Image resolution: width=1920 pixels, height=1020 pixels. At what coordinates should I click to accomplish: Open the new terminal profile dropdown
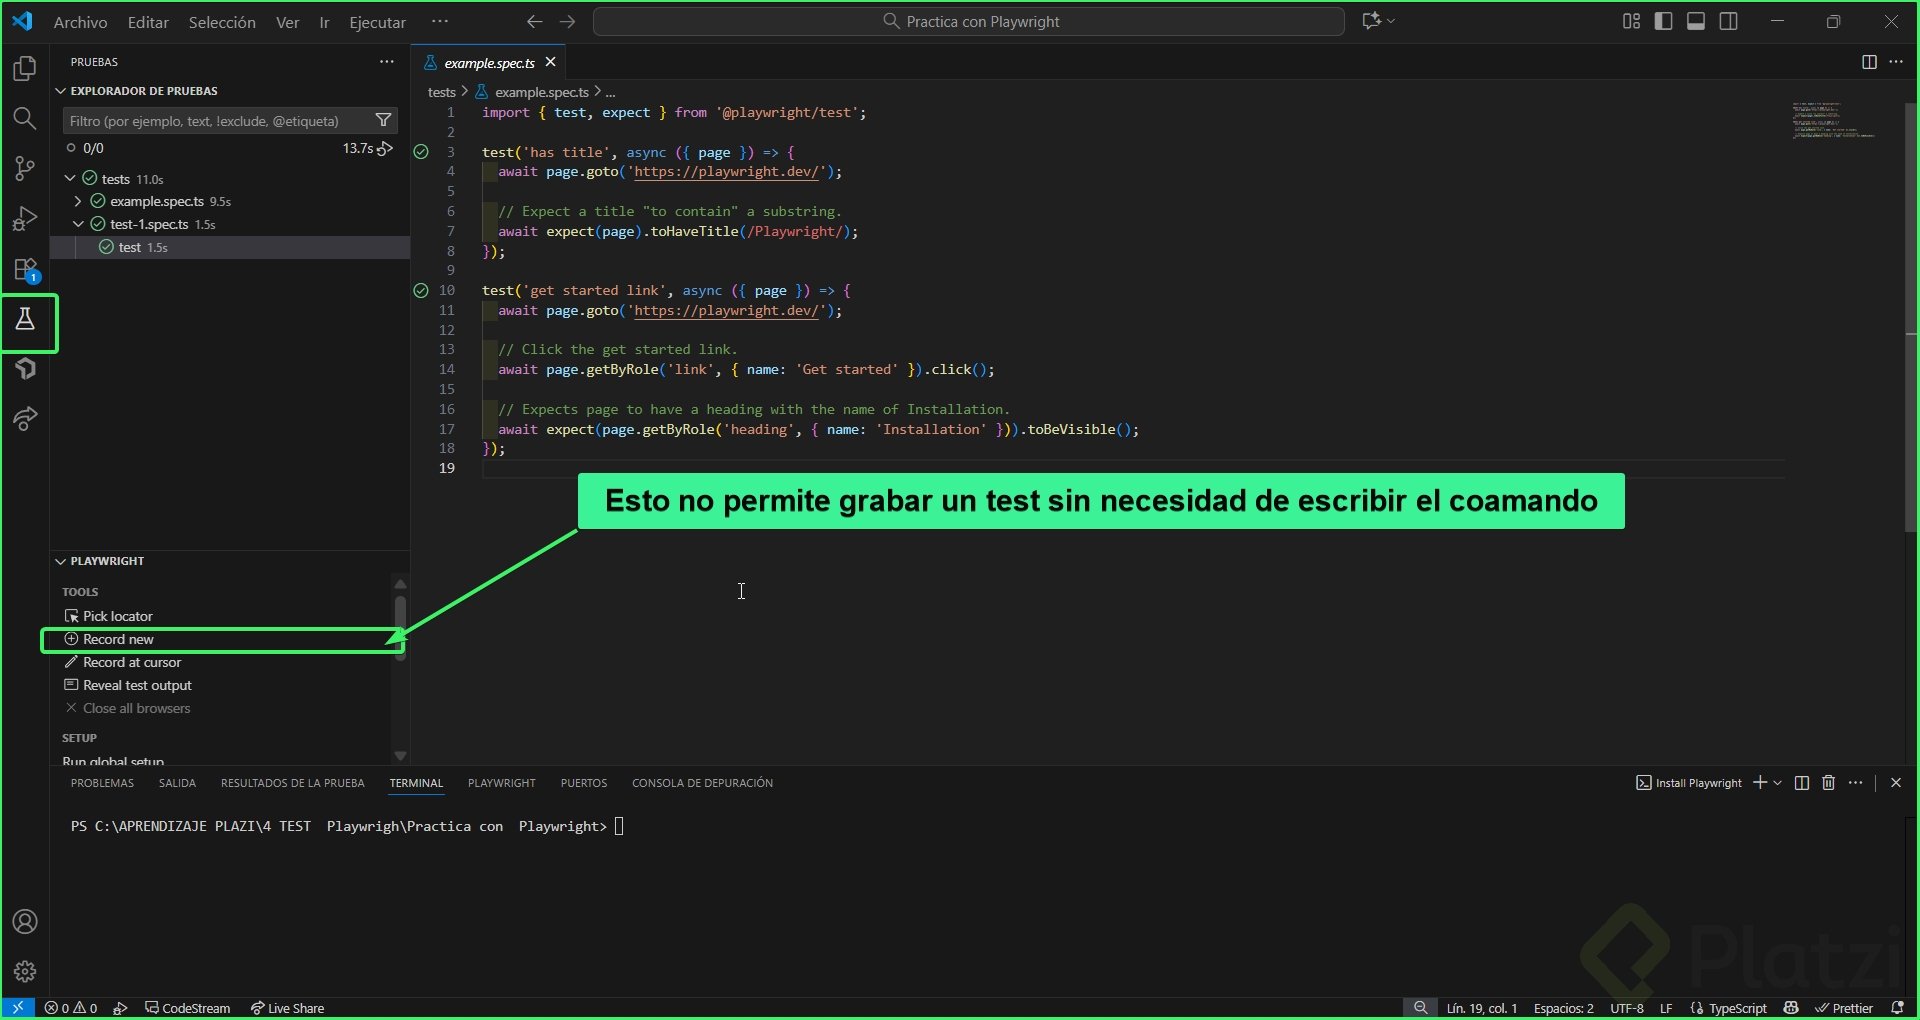point(1777,783)
